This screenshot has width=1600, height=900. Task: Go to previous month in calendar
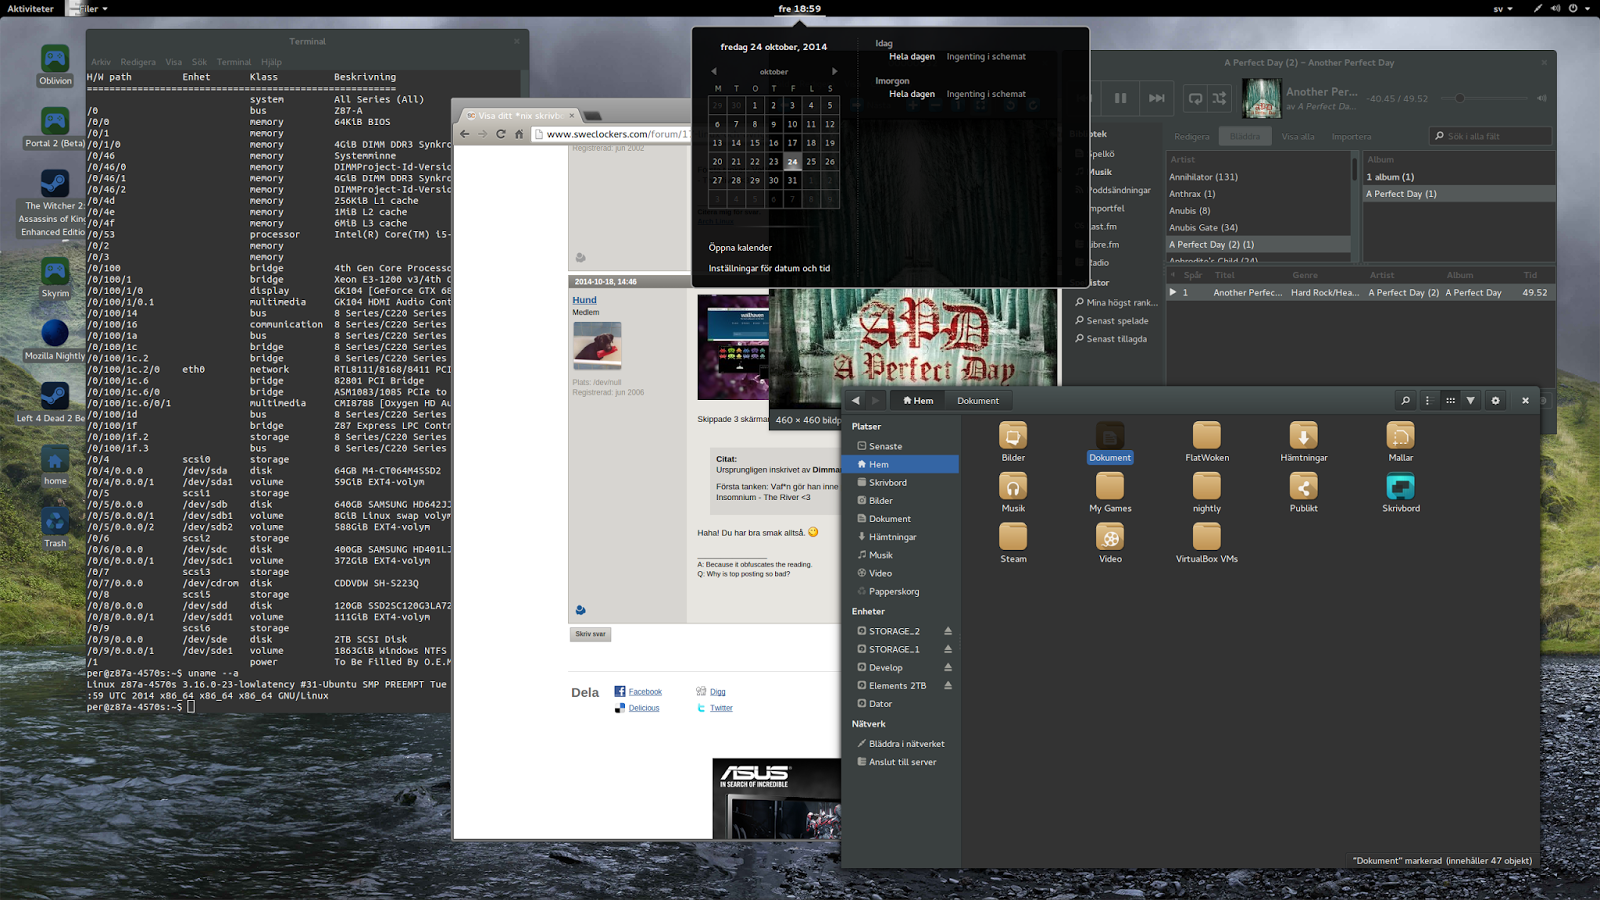click(x=714, y=72)
